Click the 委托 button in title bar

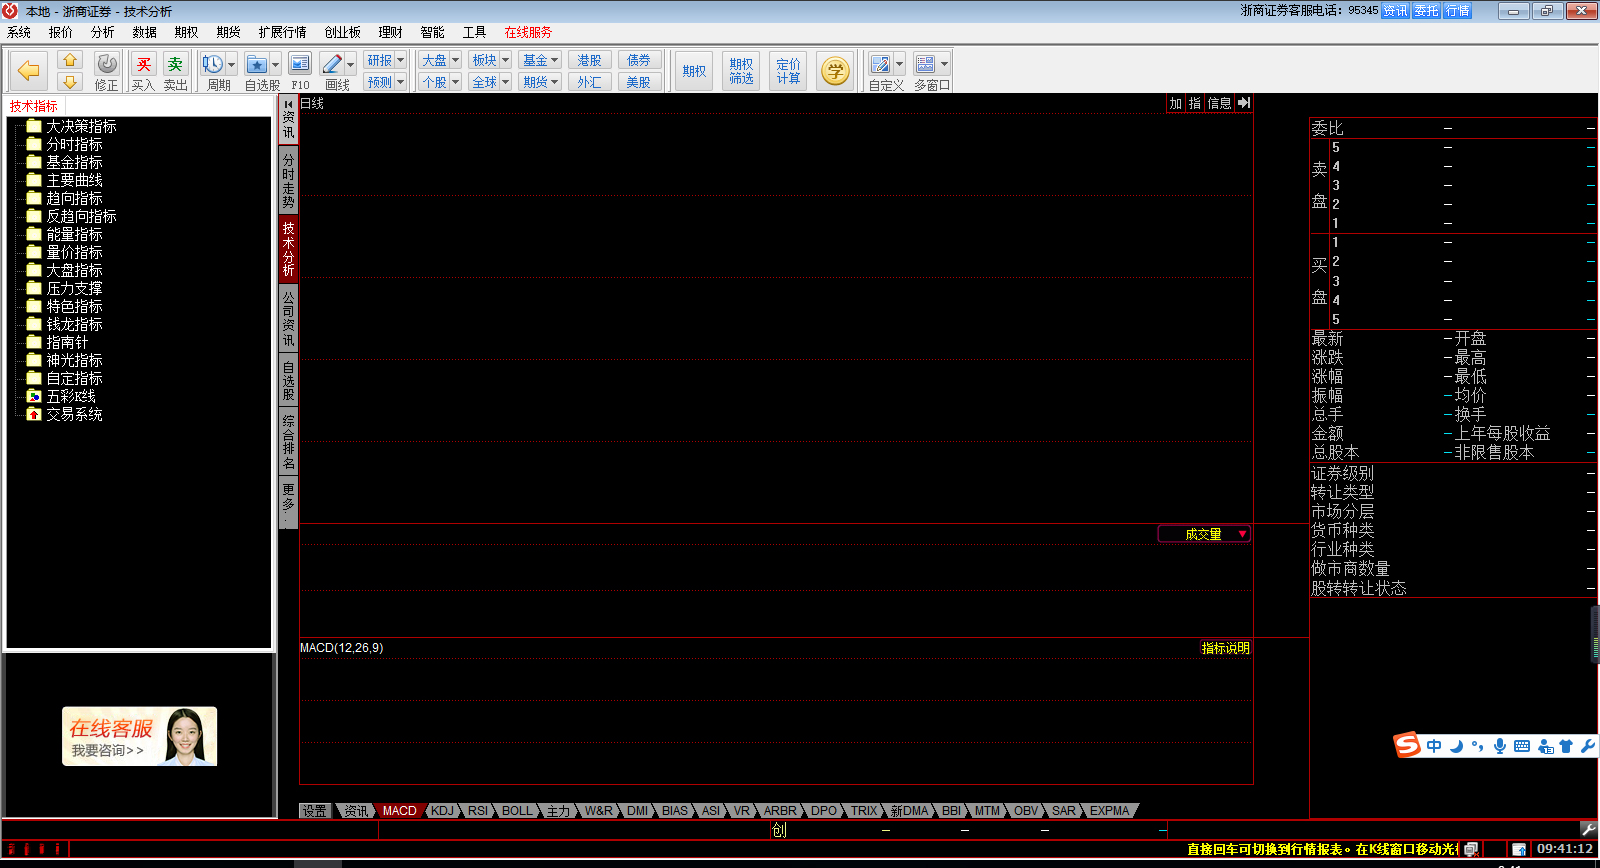(1426, 11)
